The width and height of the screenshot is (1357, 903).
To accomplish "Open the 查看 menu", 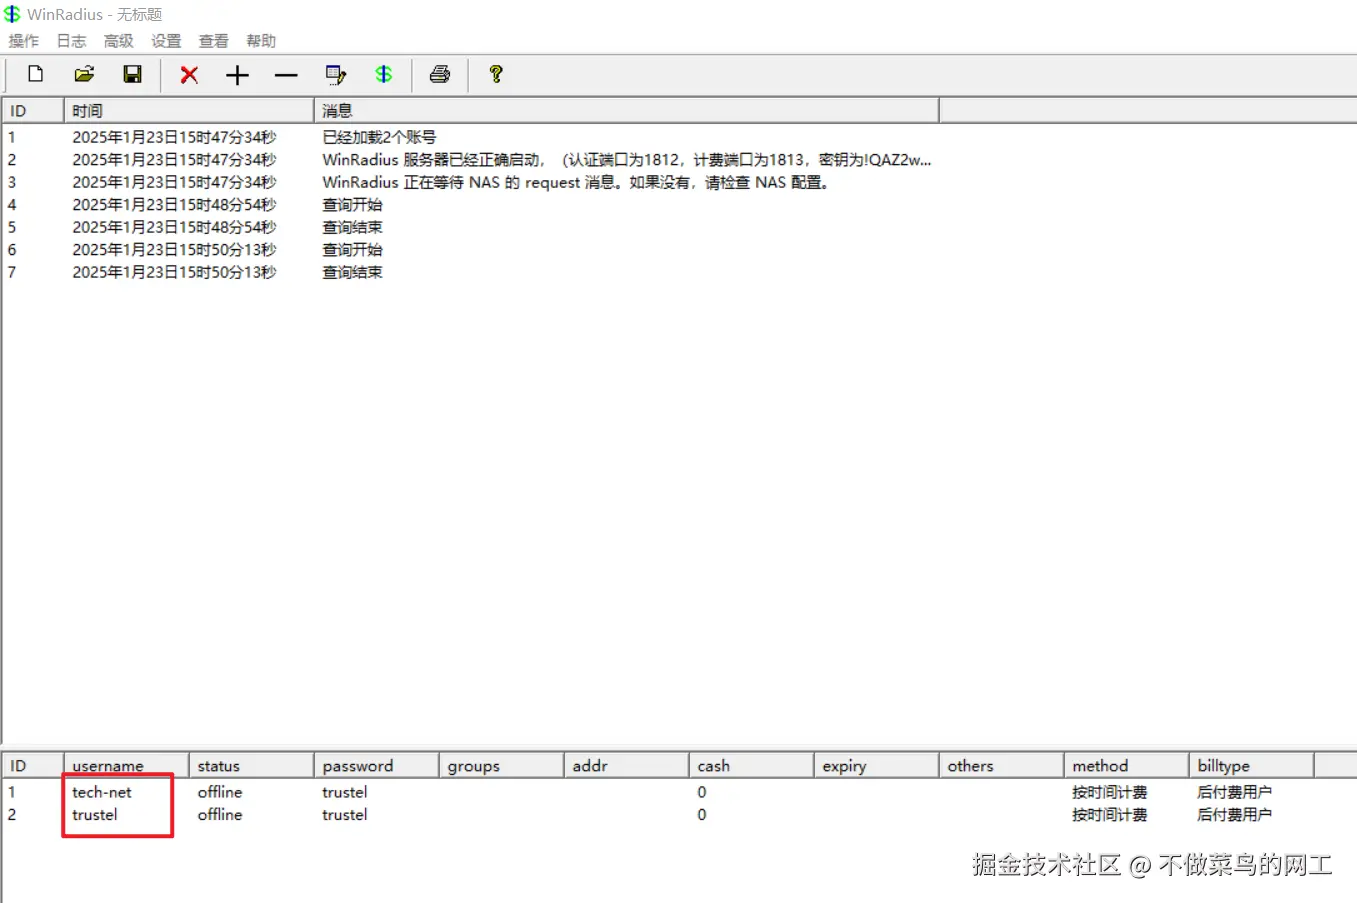I will click(x=213, y=41).
